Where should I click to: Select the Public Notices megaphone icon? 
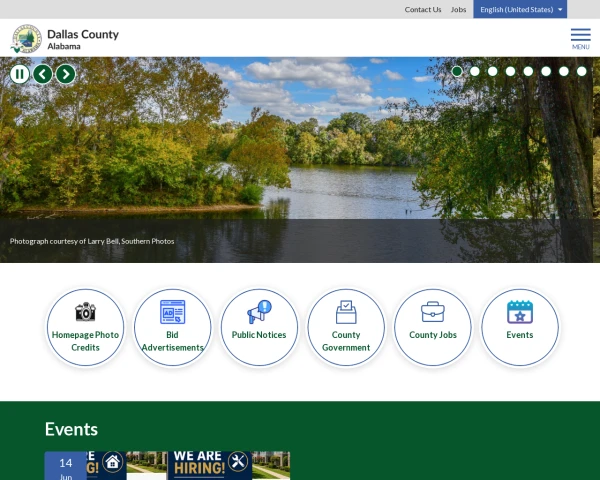point(259,312)
